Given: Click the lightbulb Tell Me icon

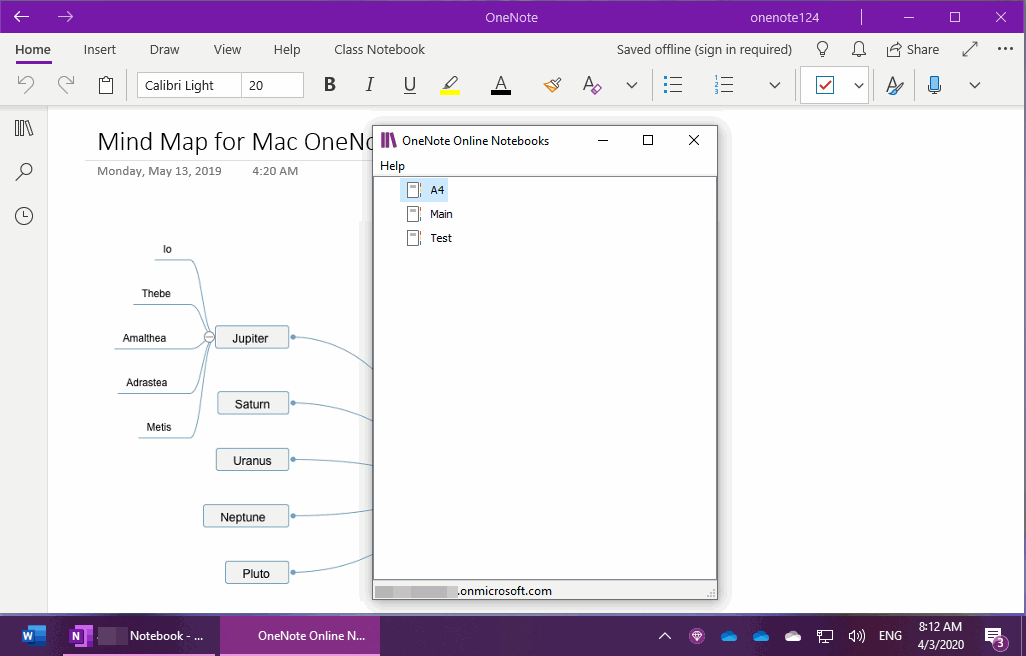Looking at the screenshot, I should click(x=823, y=50).
